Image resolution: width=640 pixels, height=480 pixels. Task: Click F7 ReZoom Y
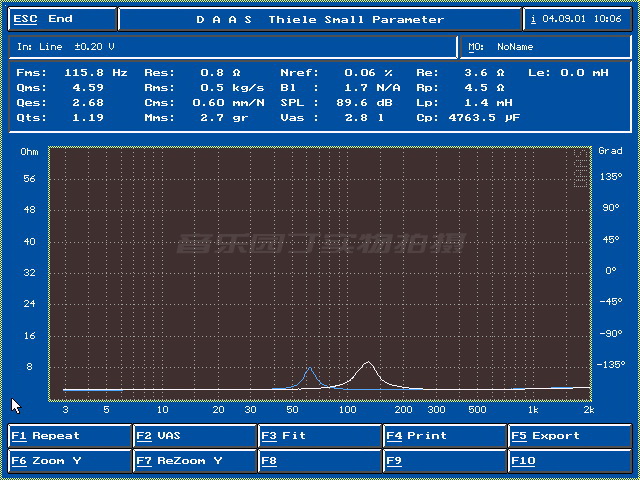click(x=195, y=461)
